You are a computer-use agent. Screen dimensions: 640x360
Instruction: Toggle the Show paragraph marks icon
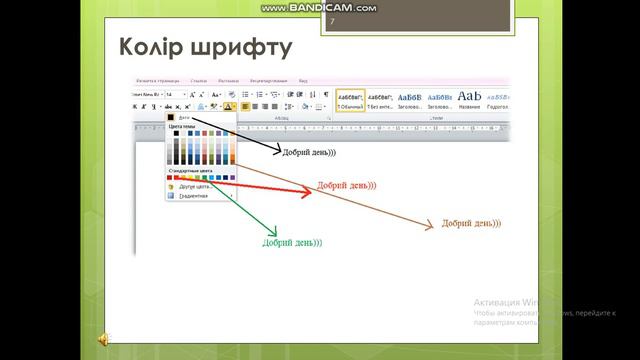coord(326,95)
